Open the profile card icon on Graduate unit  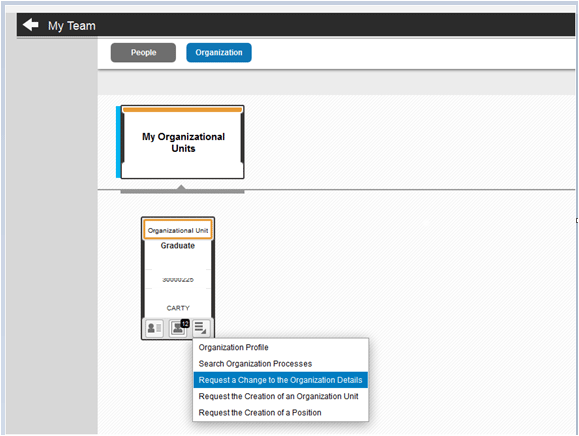154,328
